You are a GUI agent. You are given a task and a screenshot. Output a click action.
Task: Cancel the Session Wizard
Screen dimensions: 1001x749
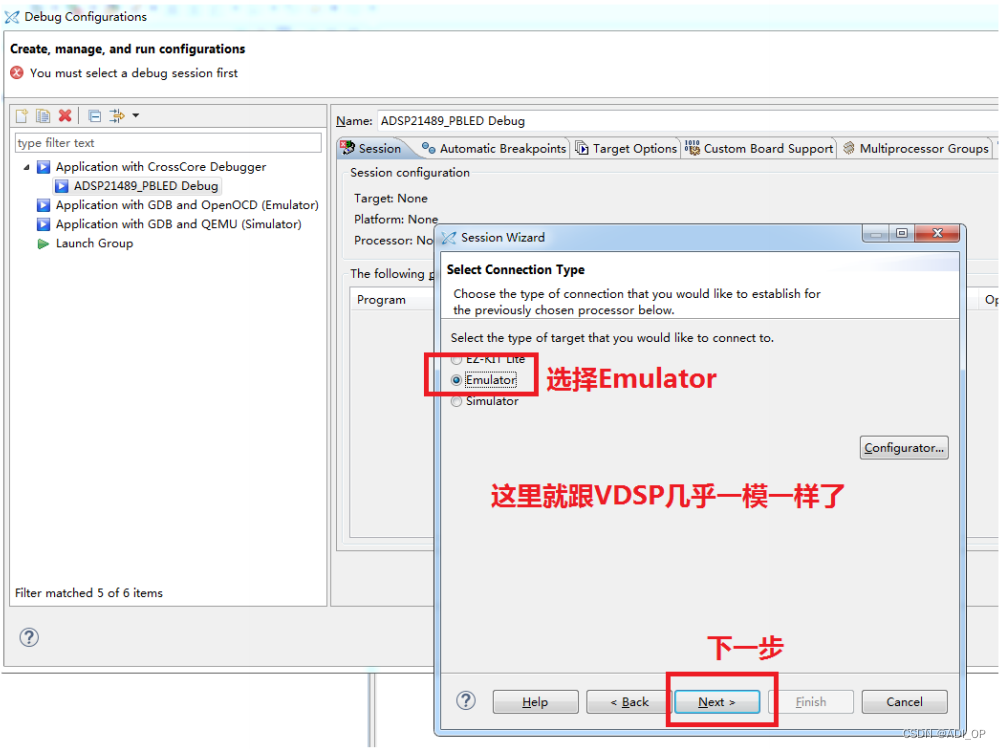click(x=904, y=702)
